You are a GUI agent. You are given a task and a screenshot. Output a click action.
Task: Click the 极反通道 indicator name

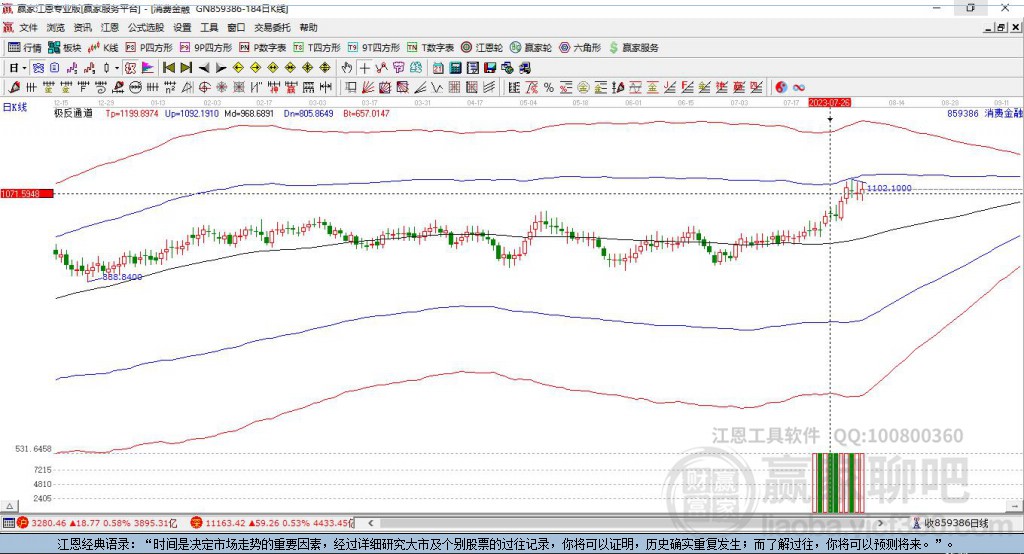(73, 113)
